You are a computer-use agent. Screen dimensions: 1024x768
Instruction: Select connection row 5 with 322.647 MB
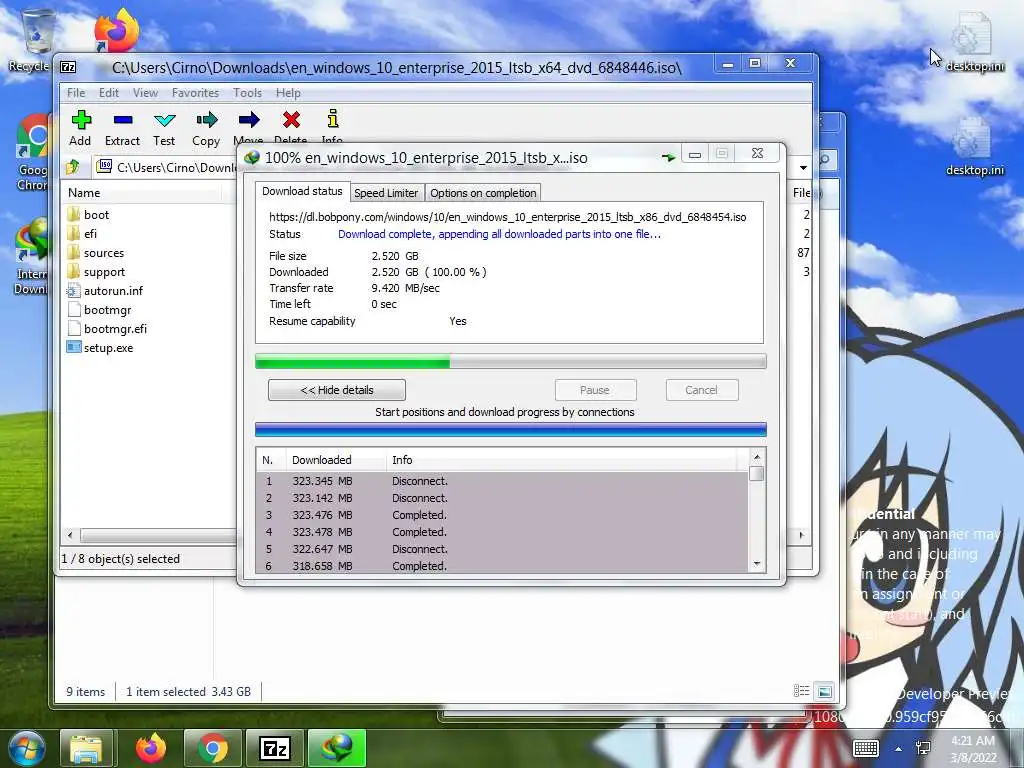click(x=502, y=549)
